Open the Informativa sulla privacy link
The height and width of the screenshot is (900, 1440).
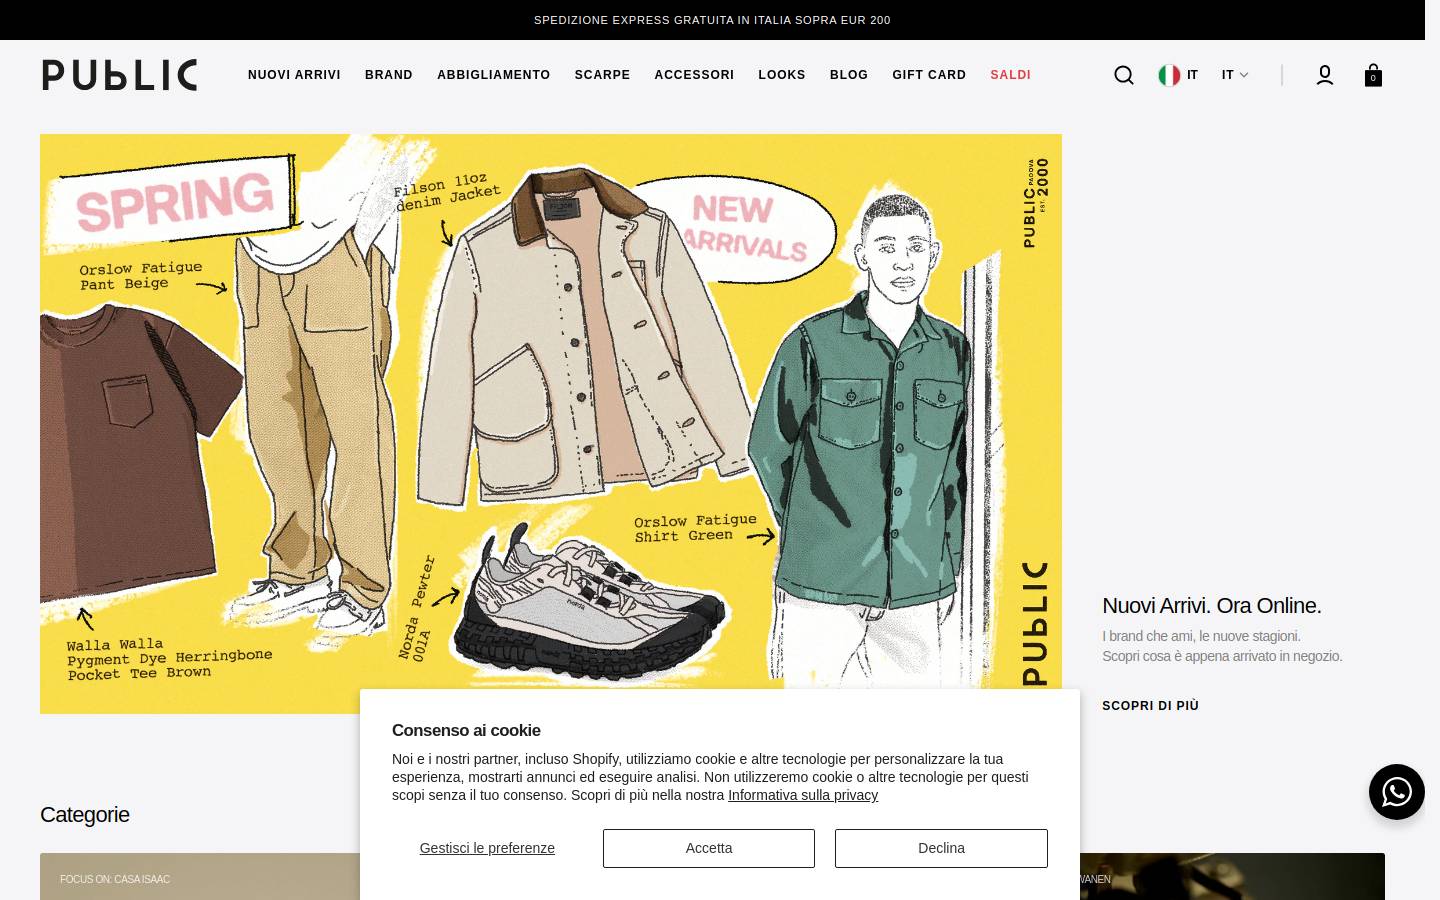803,795
